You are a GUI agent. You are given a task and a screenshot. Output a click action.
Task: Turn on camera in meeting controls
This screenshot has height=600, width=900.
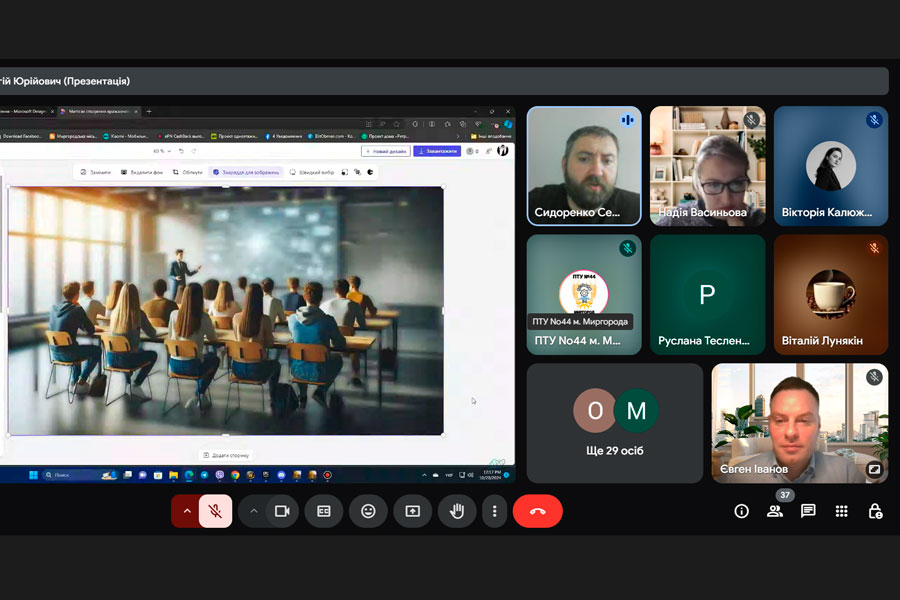click(282, 511)
